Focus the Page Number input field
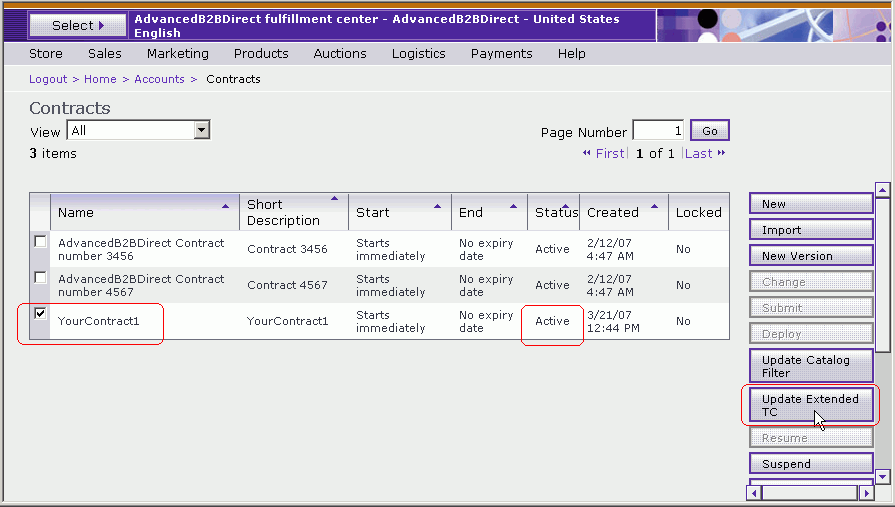The width and height of the screenshot is (895, 507). pyautogui.click(x=658, y=131)
